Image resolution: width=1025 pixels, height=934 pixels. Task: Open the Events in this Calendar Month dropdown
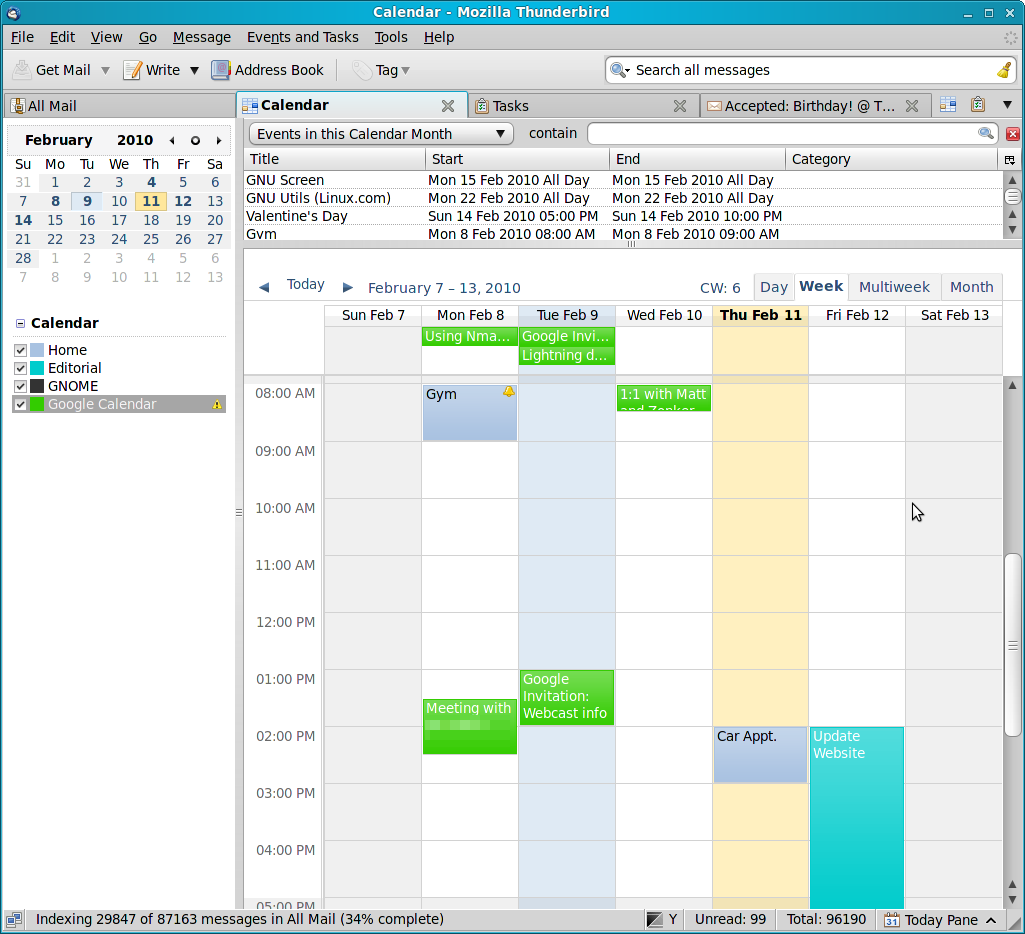pyautogui.click(x=380, y=134)
